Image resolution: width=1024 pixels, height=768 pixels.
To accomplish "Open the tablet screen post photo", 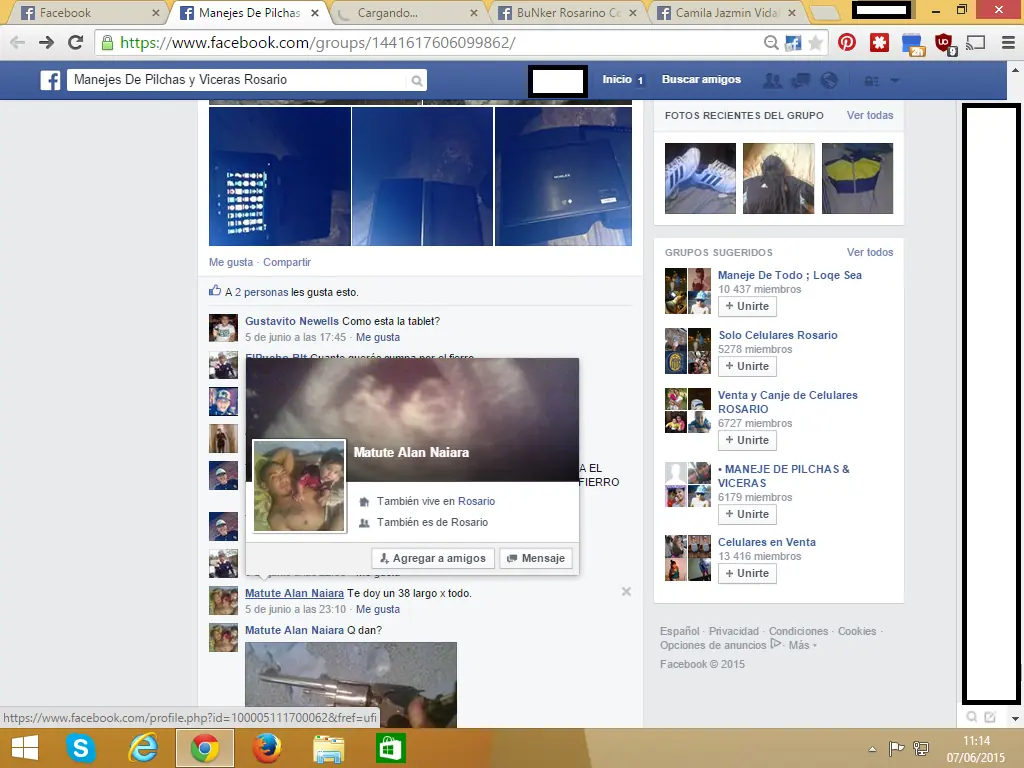I will pyautogui.click(x=280, y=176).
